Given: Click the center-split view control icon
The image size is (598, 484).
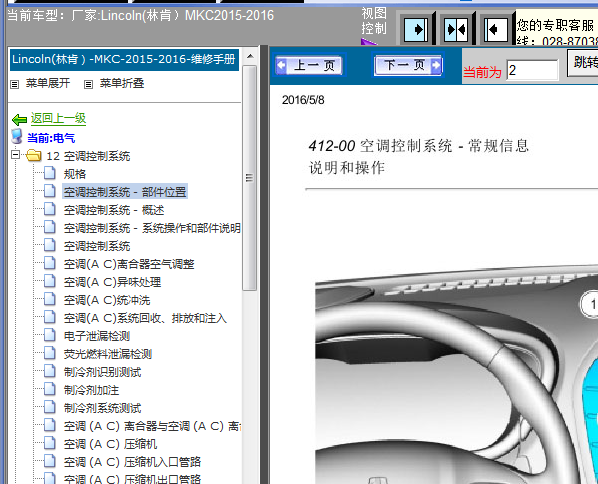Looking at the screenshot, I should 456,30.
